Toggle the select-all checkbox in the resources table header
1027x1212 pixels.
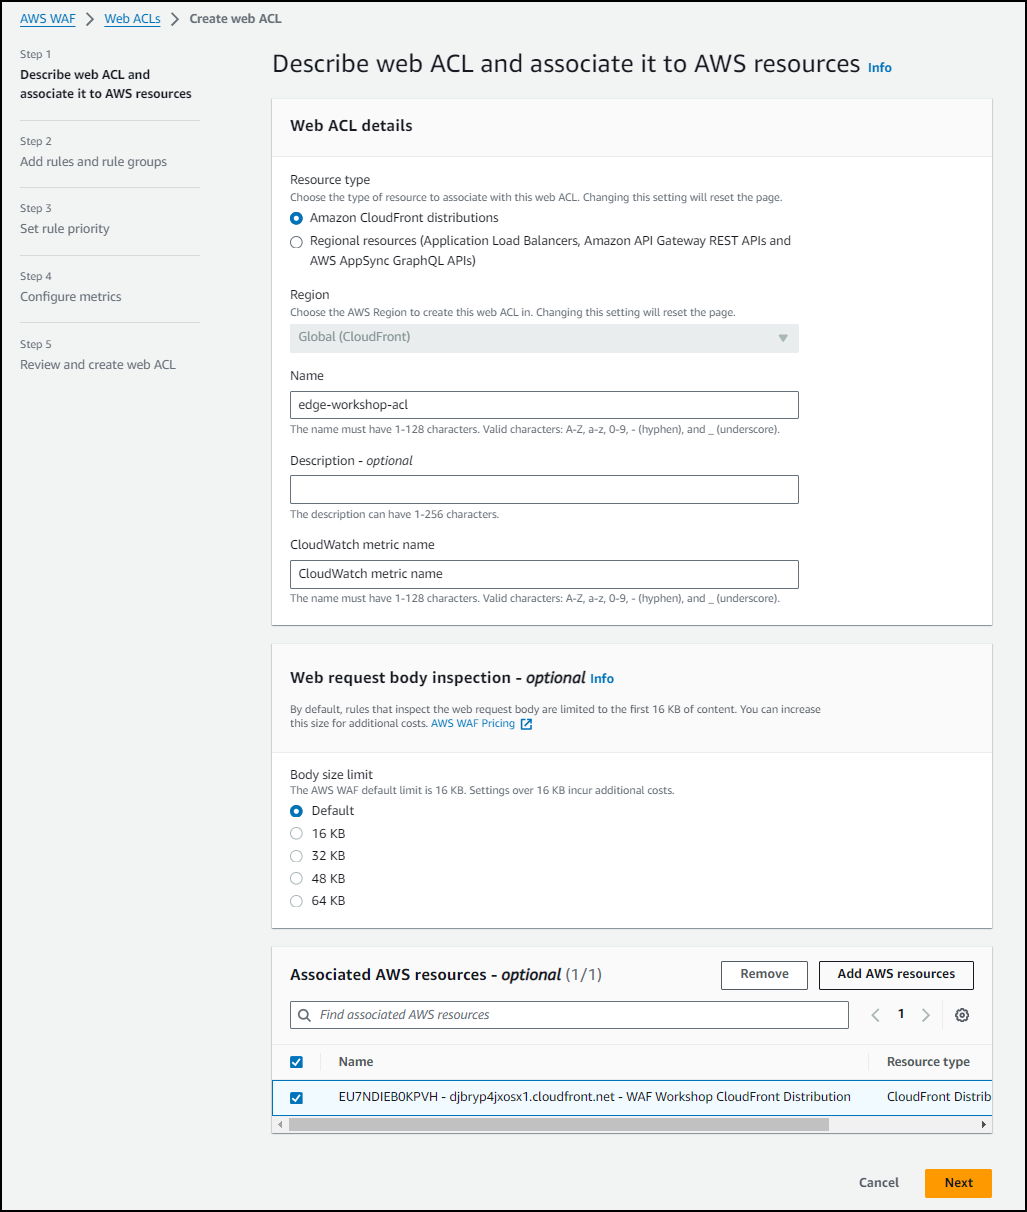coord(296,1062)
